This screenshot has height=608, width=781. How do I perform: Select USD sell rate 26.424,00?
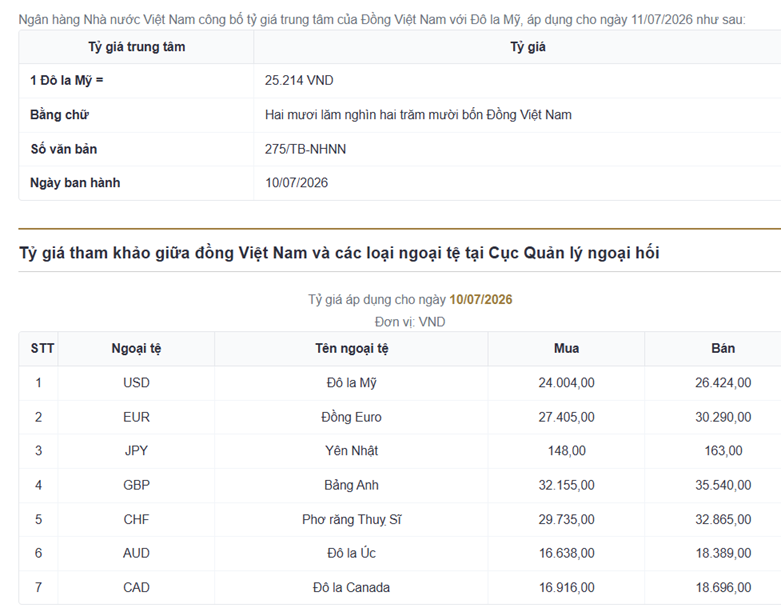(723, 383)
